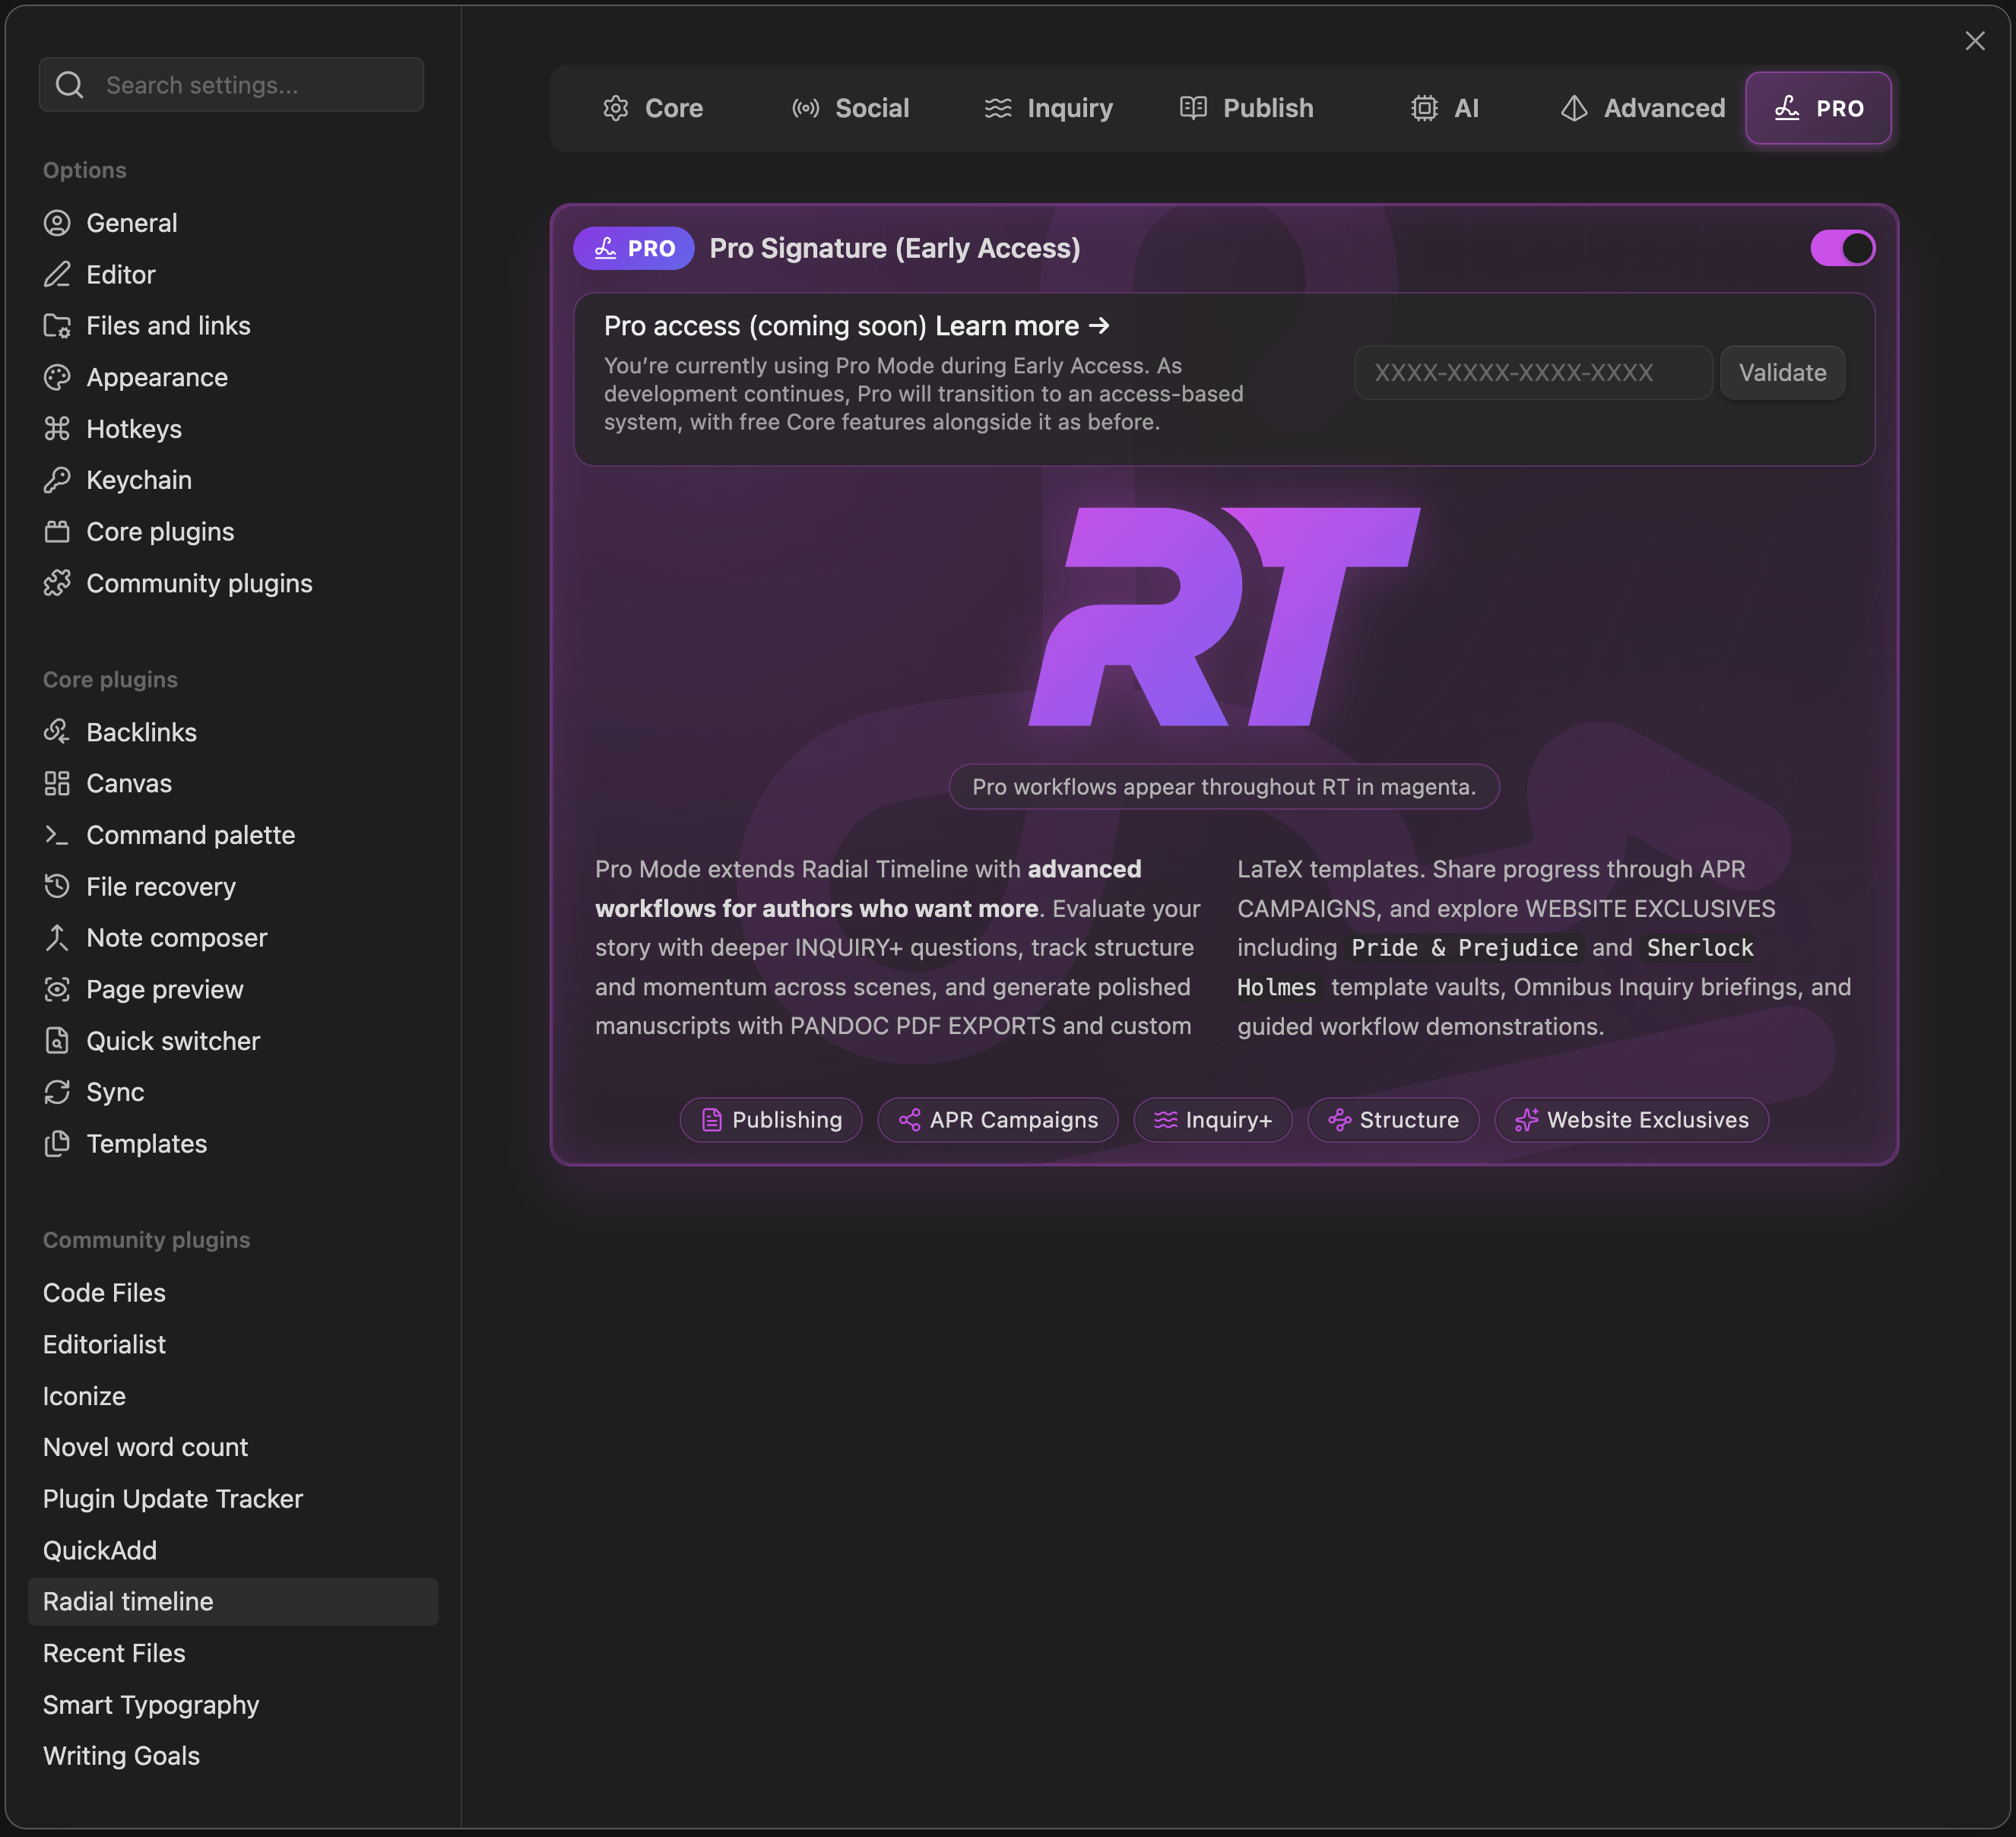Click the search magnifier icon
Image resolution: width=2016 pixels, height=1837 pixels.
[x=69, y=85]
